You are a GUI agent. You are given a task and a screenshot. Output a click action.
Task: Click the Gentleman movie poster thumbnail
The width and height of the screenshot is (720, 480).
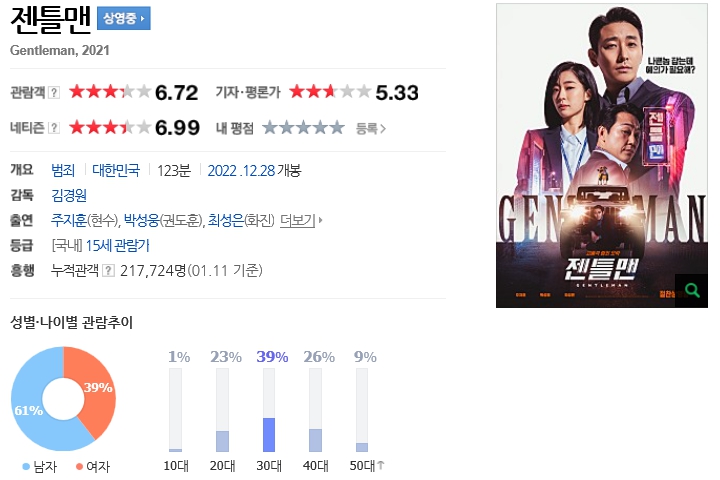coord(602,156)
